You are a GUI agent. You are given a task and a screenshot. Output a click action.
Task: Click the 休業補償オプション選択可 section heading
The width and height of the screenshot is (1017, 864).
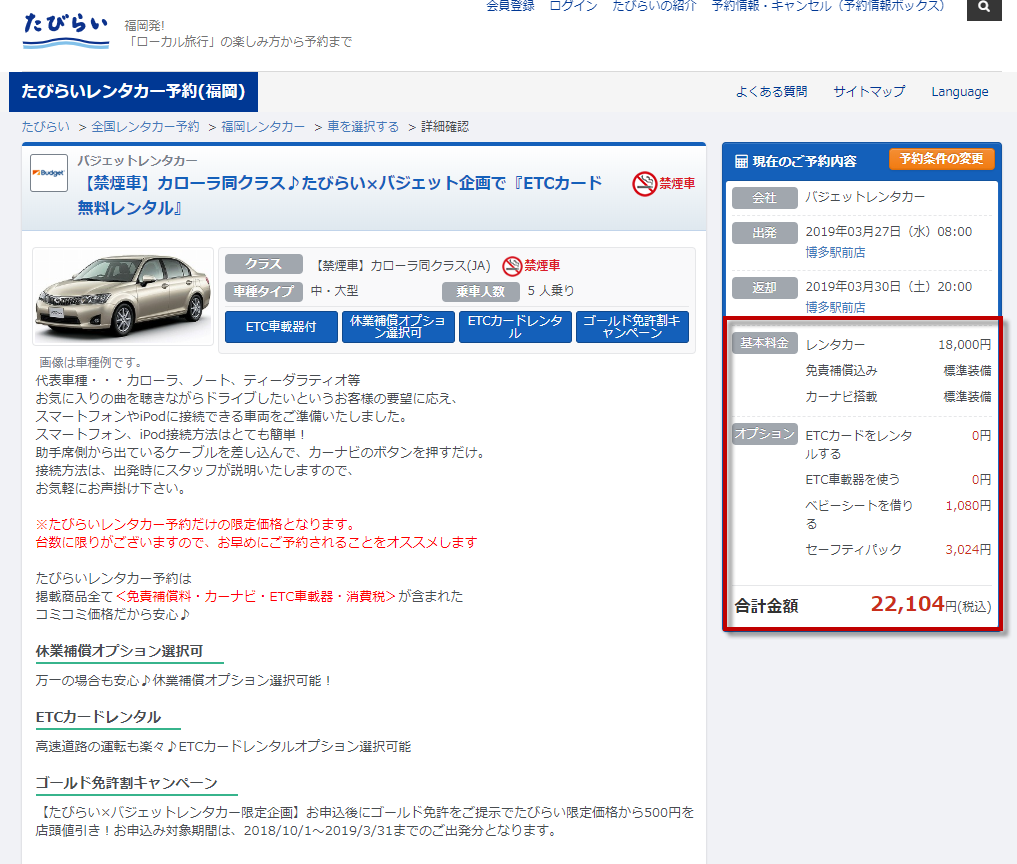tap(119, 651)
